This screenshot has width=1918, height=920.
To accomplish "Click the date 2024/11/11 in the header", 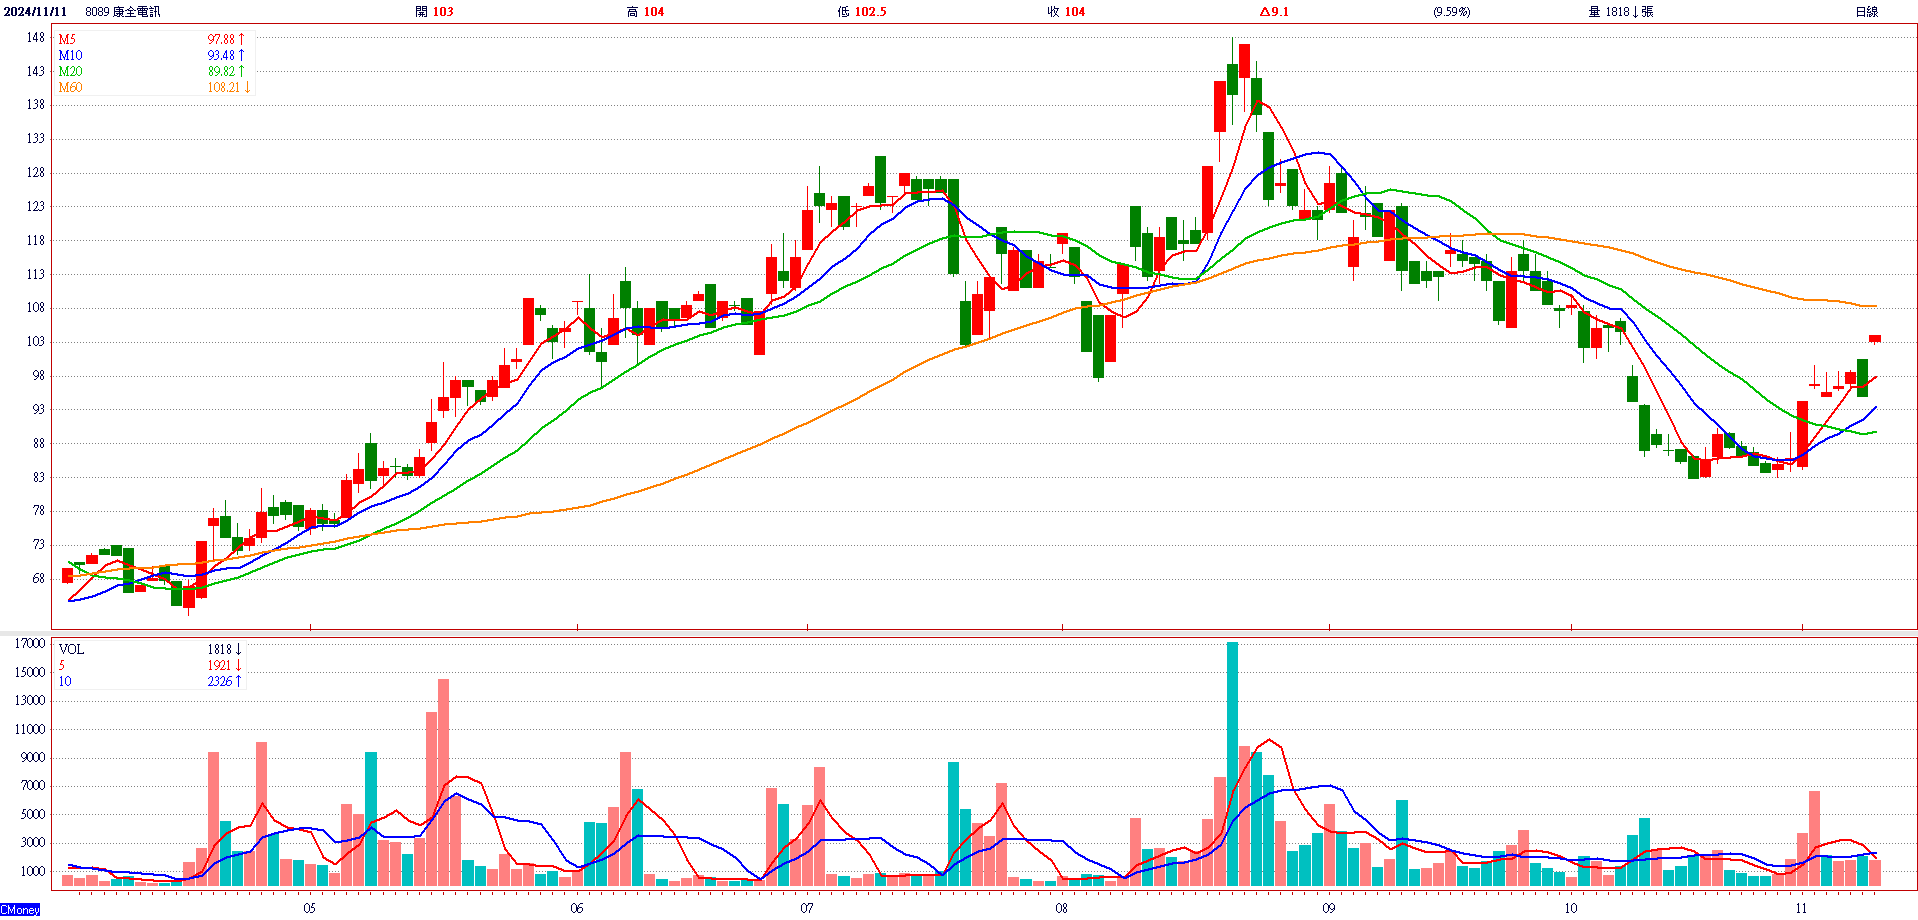I will tap(35, 12).
